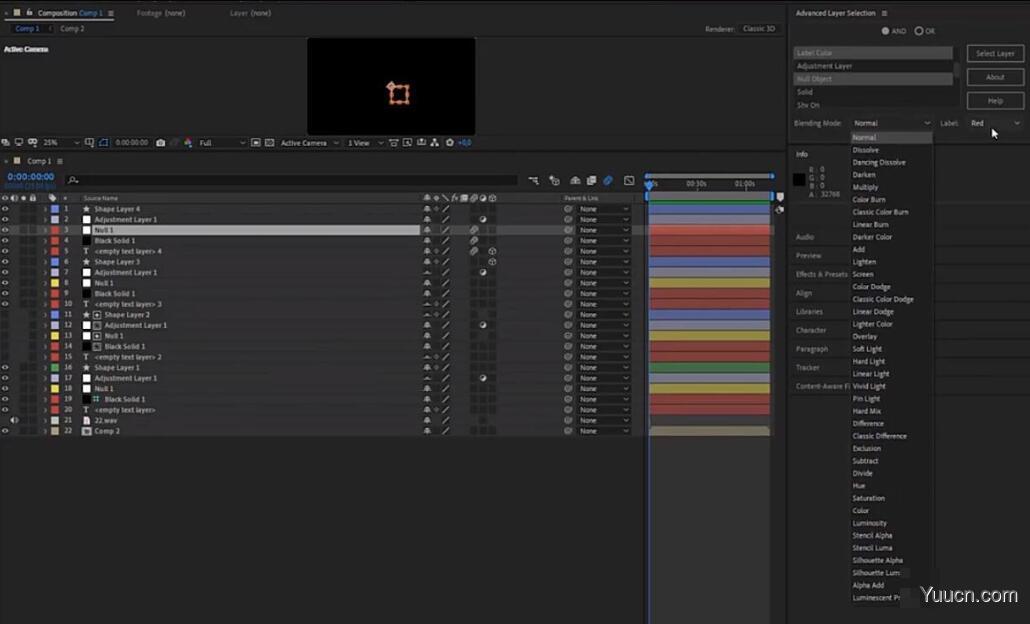Open Advanced Layer Selection panel menu icon
Viewport: 1030px width, 624px height.
click(x=884, y=13)
